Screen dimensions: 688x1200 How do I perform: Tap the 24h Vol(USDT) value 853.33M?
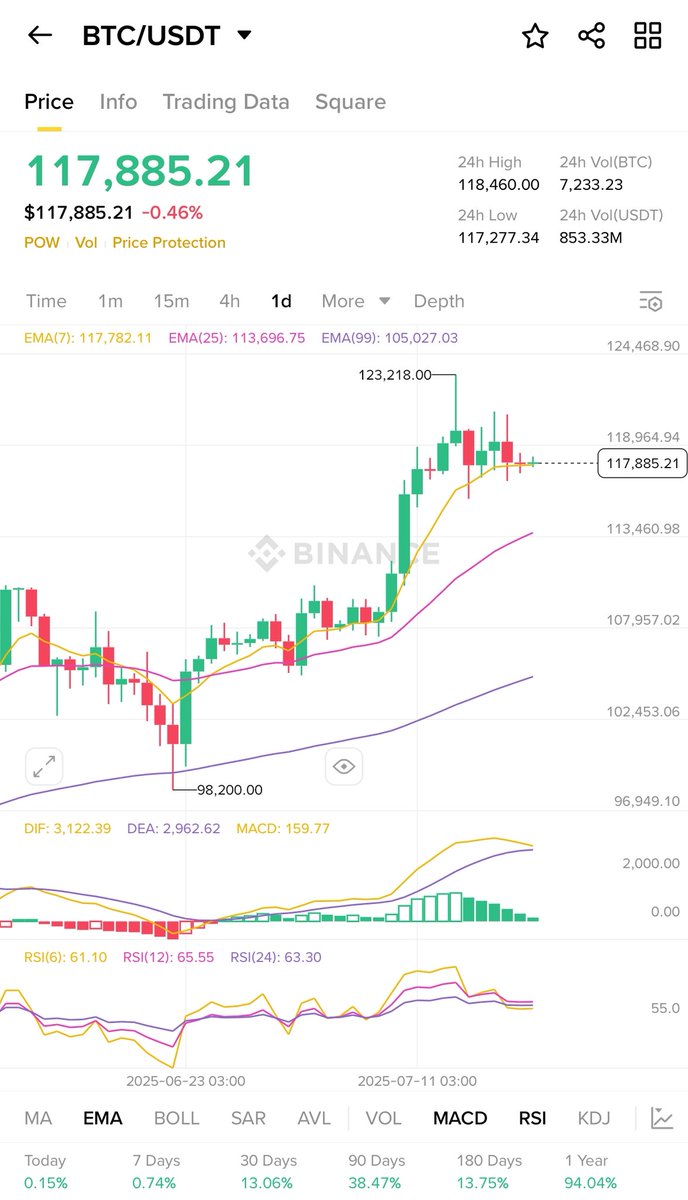click(591, 237)
